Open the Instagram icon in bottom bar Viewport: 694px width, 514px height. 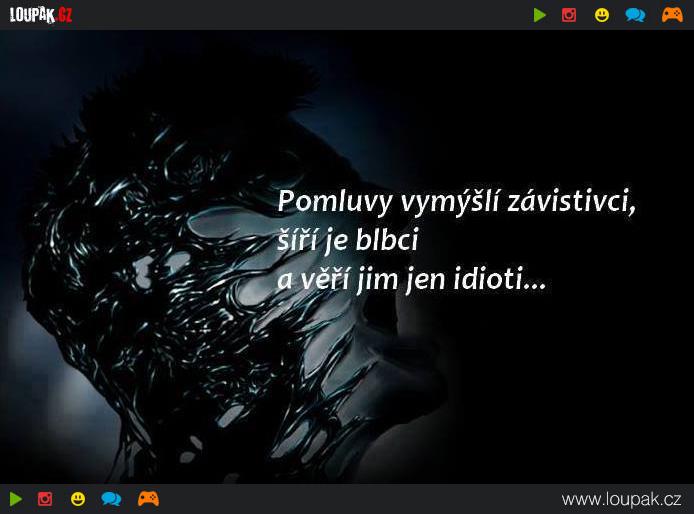(45, 498)
